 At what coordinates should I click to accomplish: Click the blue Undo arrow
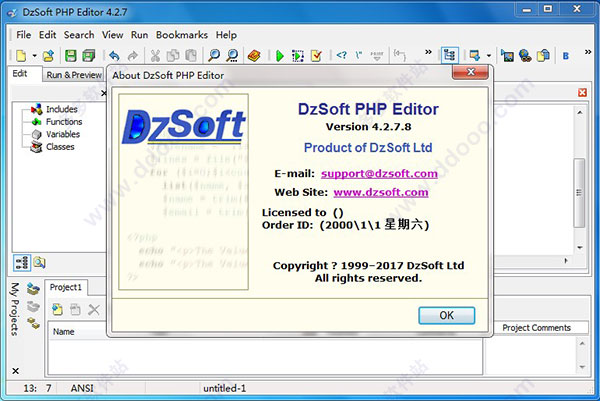point(114,56)
